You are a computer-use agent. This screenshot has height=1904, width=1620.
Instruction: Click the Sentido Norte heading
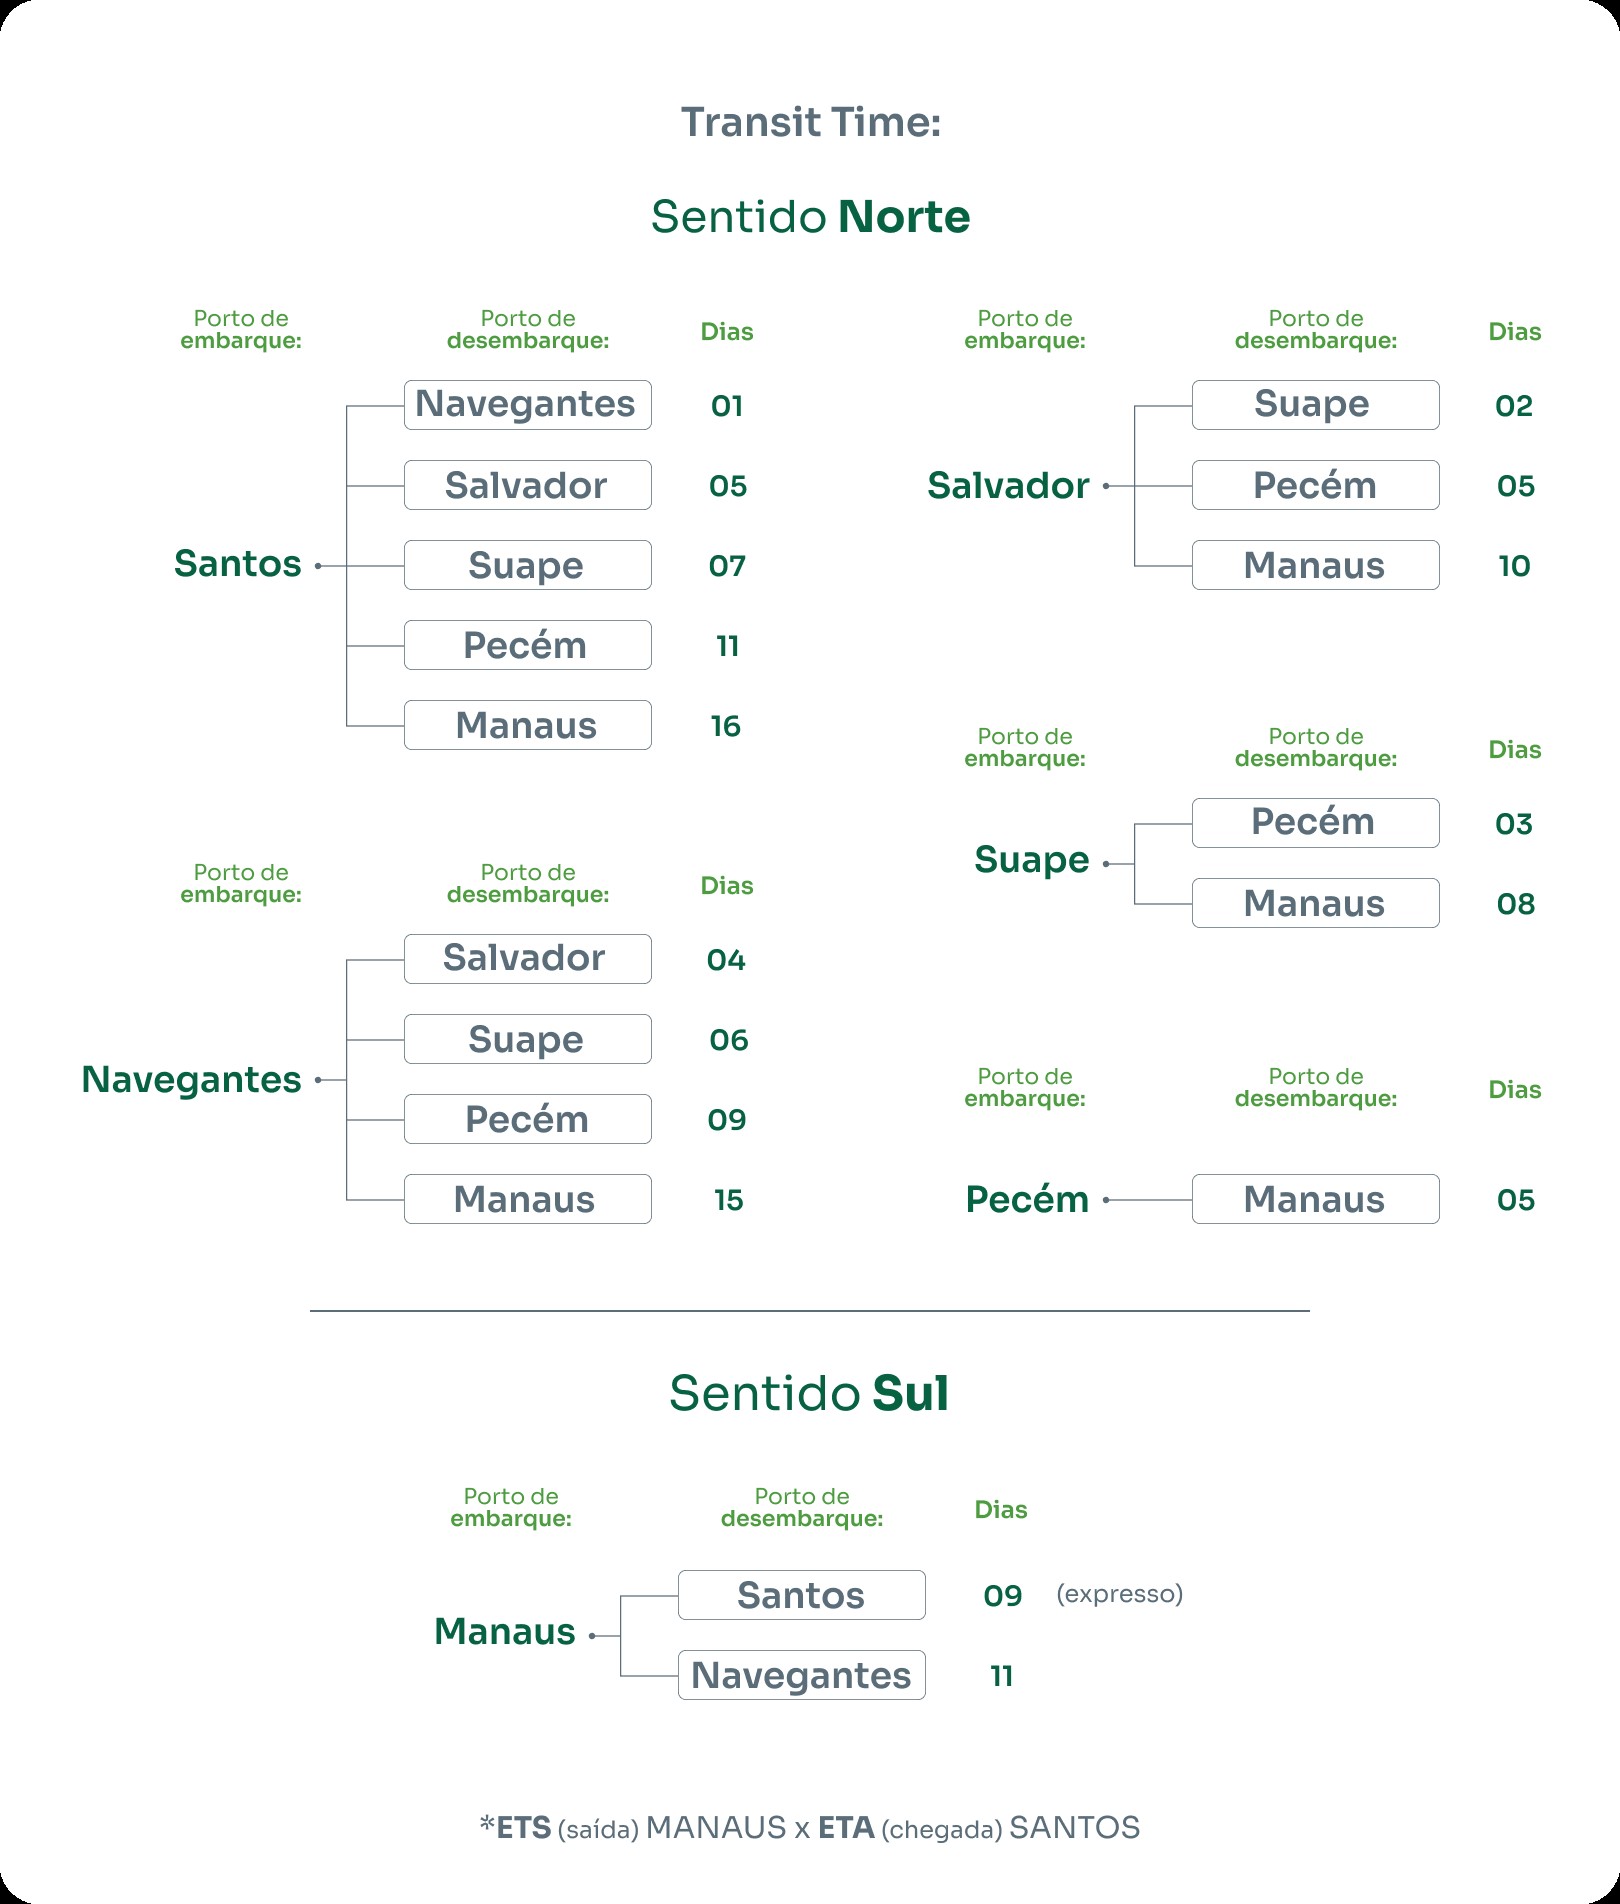(810, 217)
